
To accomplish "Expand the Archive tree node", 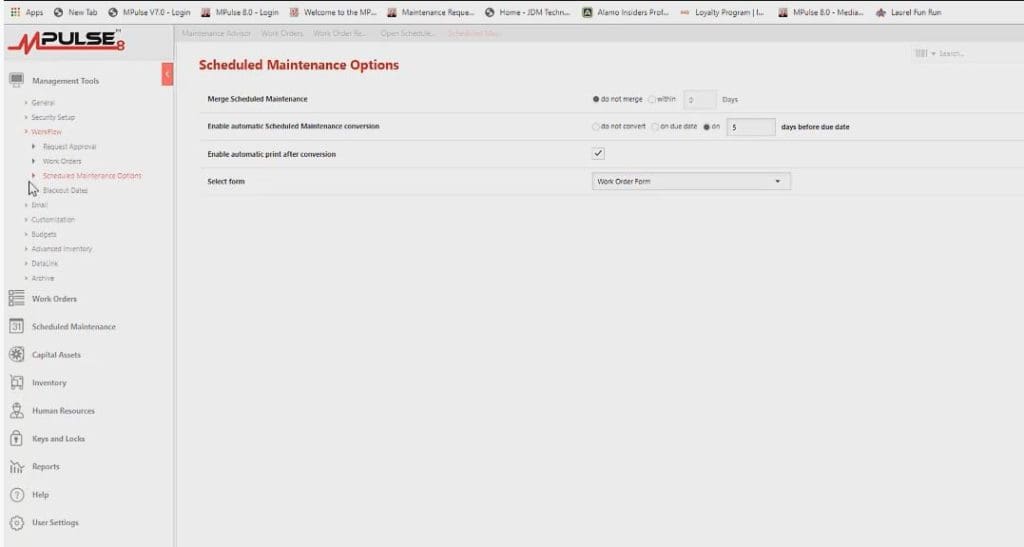I will [26, 278].
